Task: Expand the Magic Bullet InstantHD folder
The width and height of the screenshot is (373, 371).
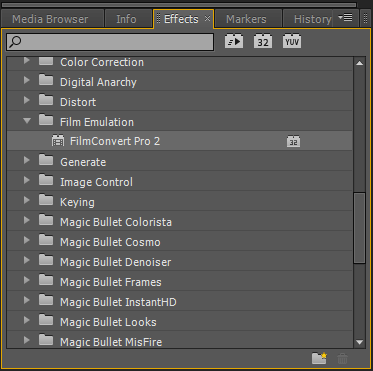Action: (27, 301)
